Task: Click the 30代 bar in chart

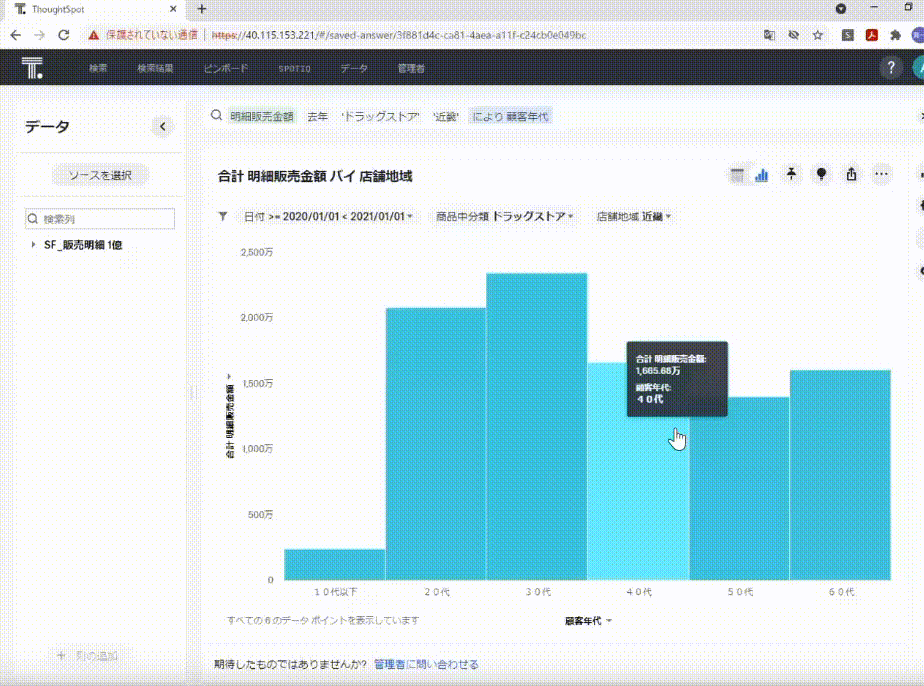Action: [537, 426]
